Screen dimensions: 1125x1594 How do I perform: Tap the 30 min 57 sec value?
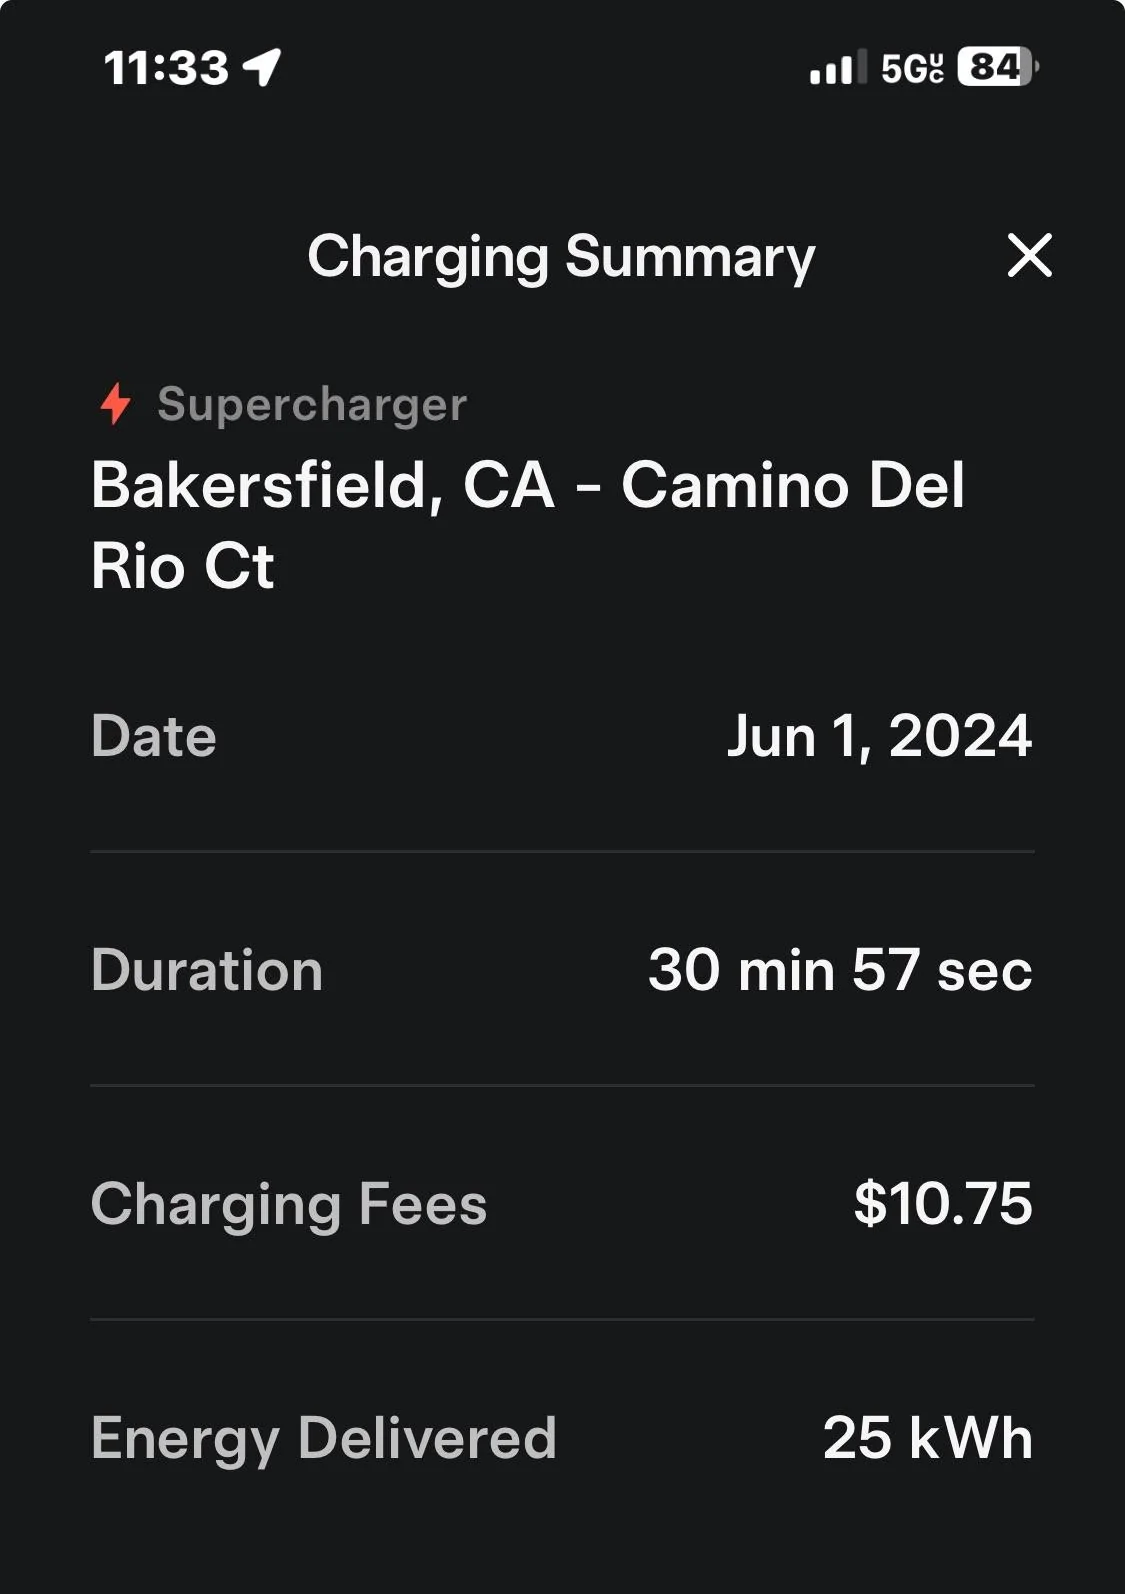(x=840, y=970)
